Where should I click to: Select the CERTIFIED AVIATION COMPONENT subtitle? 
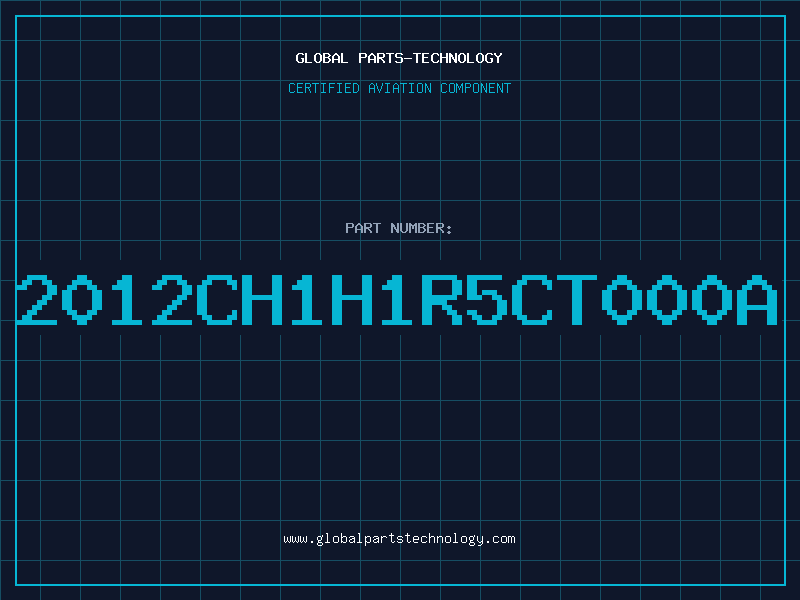coord(399,88)
